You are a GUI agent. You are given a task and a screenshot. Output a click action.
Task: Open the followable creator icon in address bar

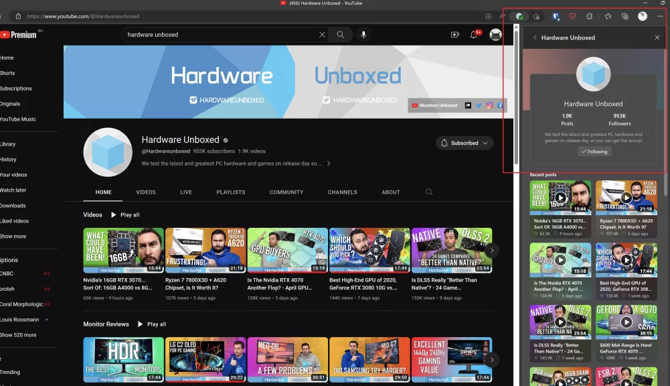[519, 16]
